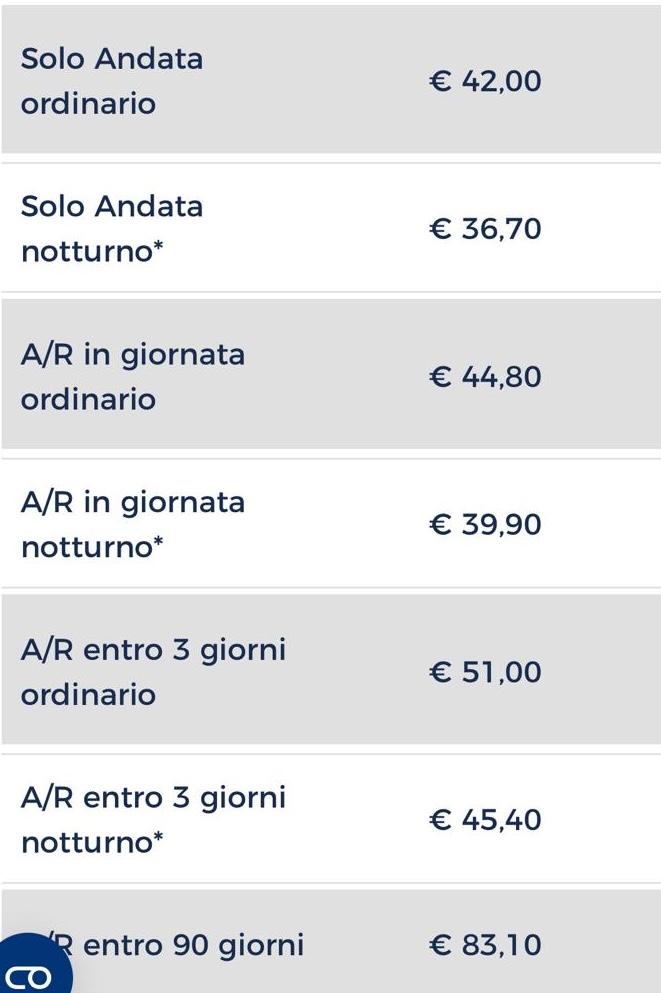The height and width of the screenshot is (993, 661).
Task: Click the € 39,90 price
Action: 485,524
